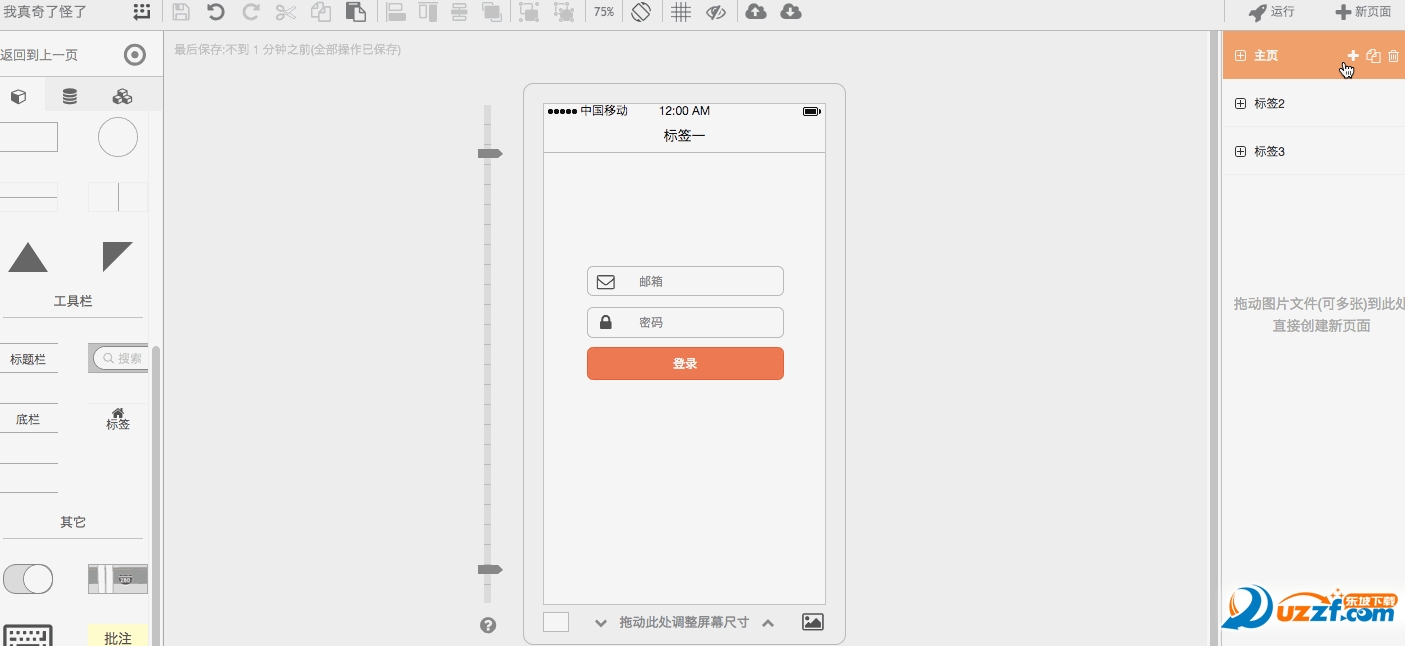Image resolution: width=1405 pixels, height=646 pixels.
Task: Click the distribute center alignment icon
Action: (459, 12)
